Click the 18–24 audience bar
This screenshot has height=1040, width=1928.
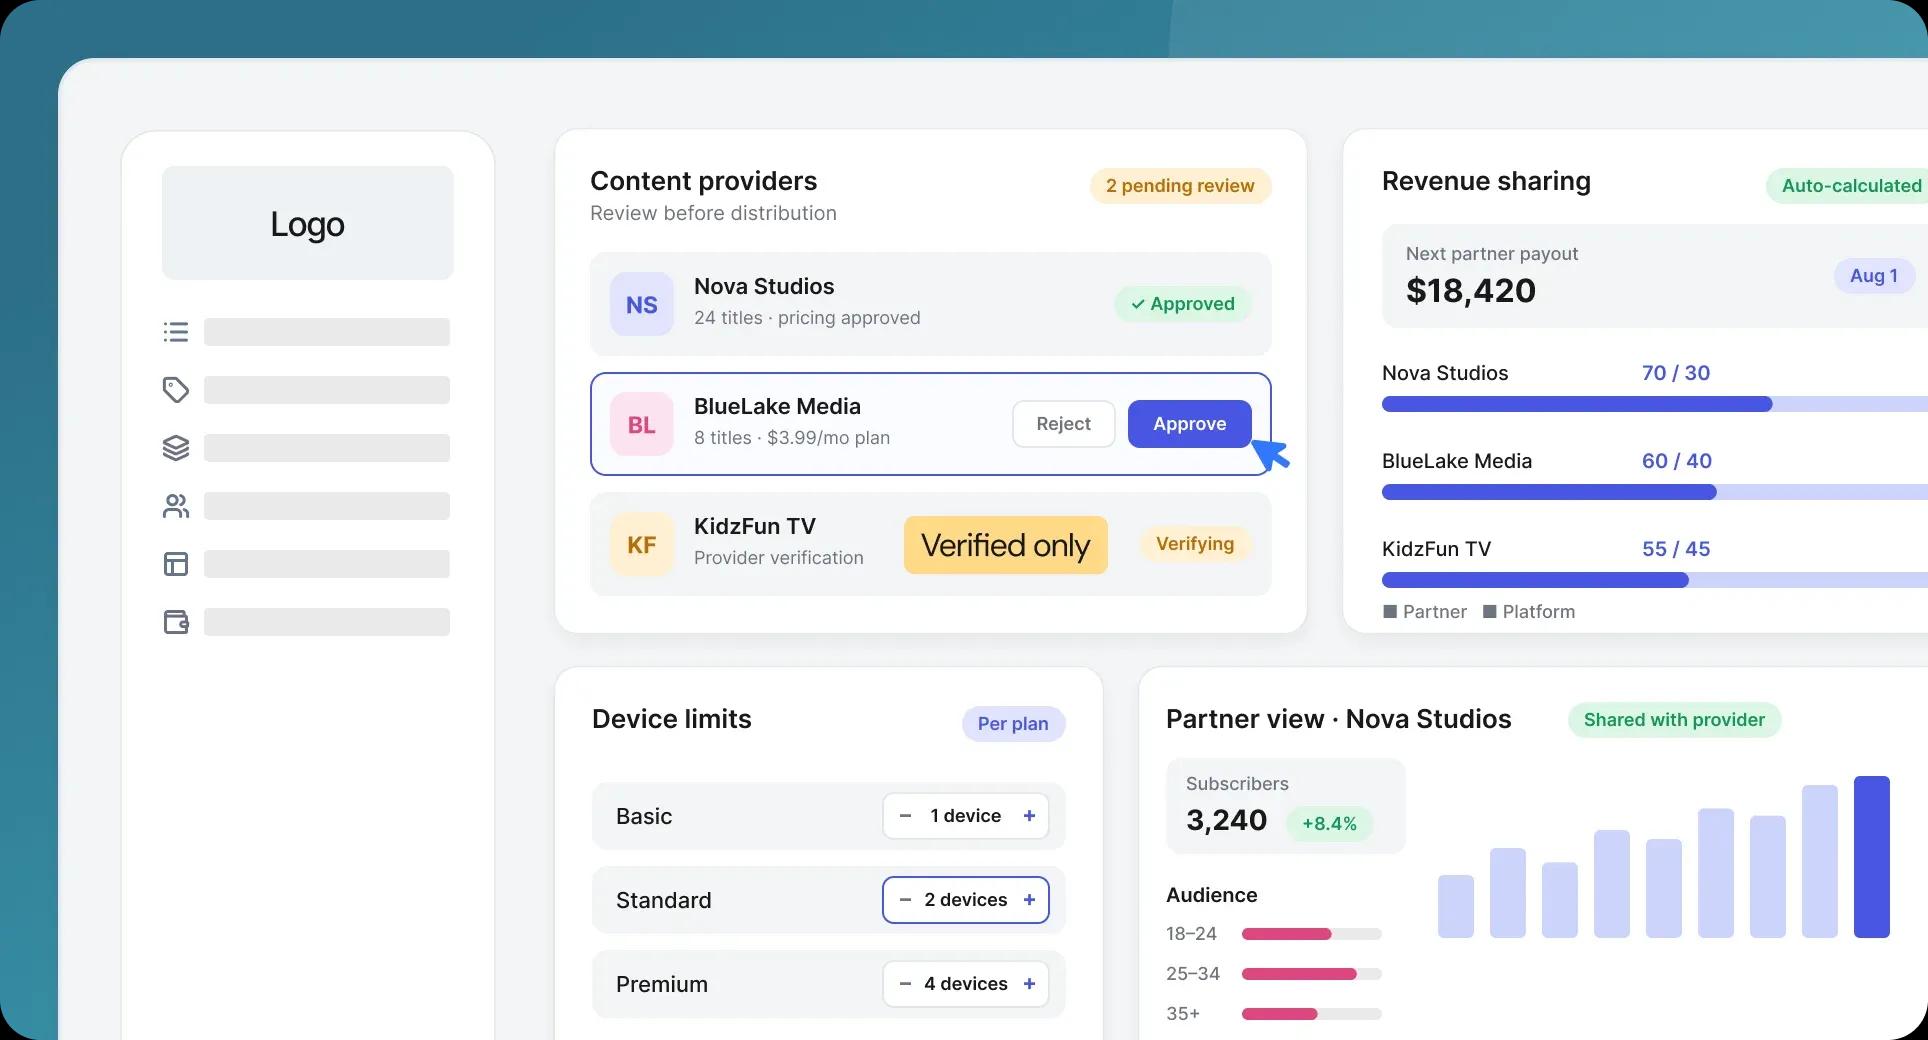point(1312,934)
